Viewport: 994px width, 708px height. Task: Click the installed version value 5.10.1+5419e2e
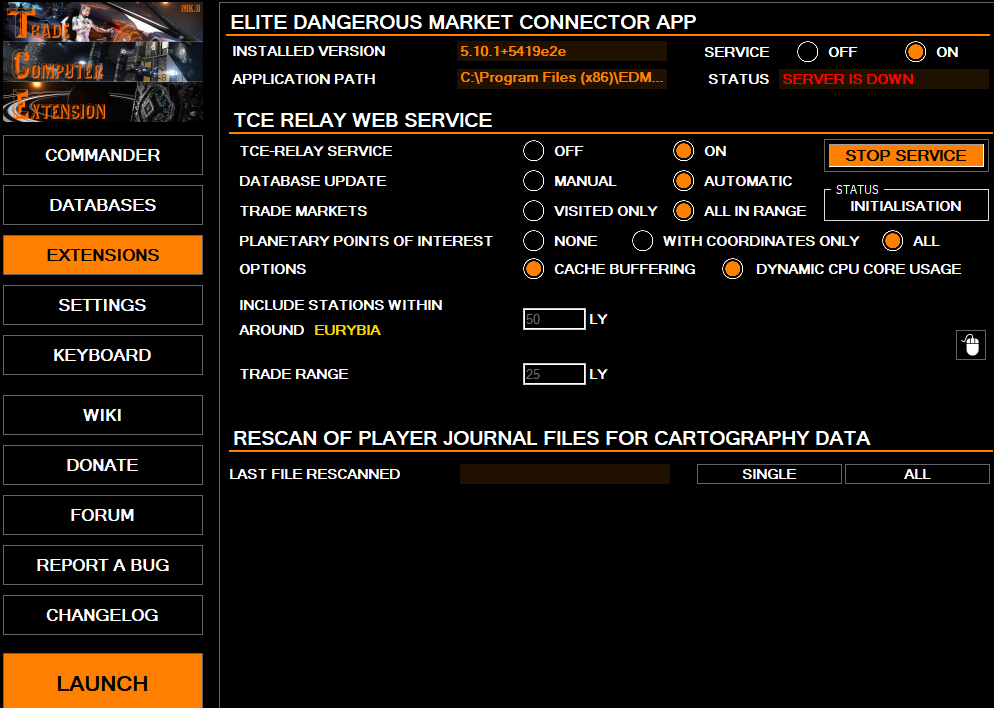tap(562, 51)
